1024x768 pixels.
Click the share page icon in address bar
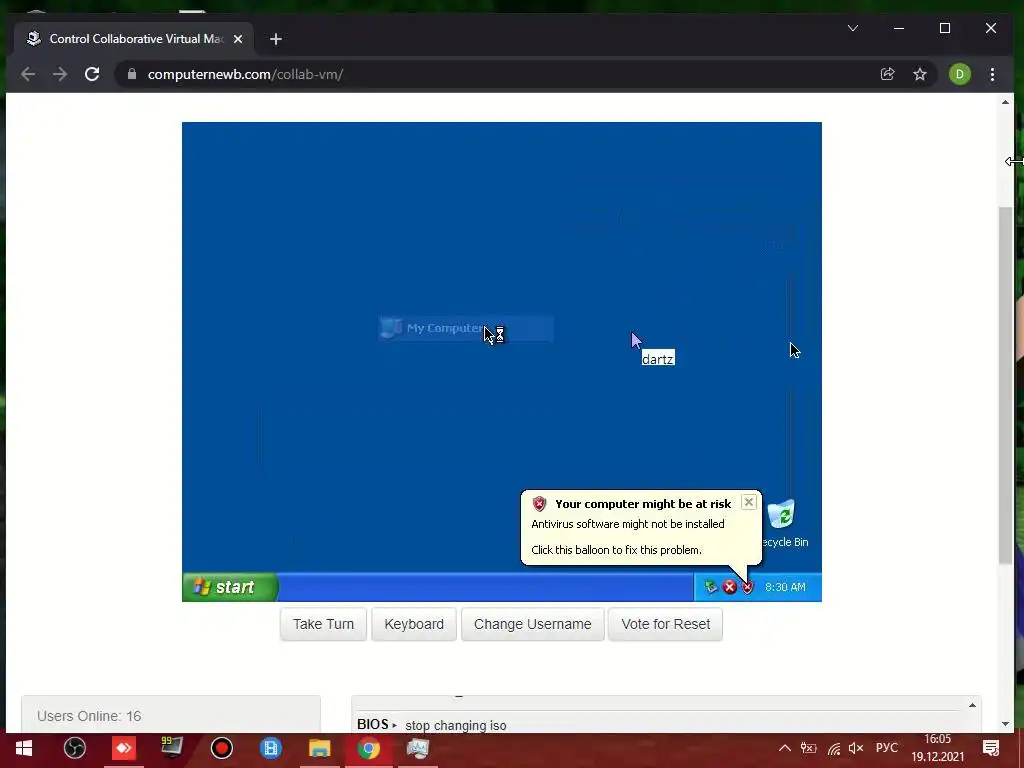click(x=887, y=74)
